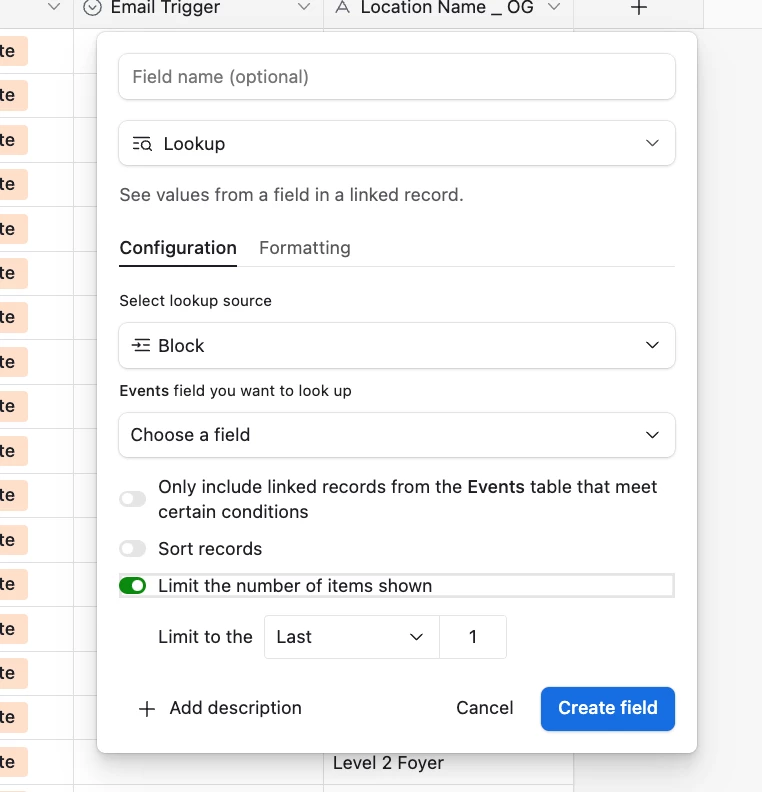This screenshot has width=762, height=792.
Task: Disable Limit the number of items shown
Action: tap(133, 586)
